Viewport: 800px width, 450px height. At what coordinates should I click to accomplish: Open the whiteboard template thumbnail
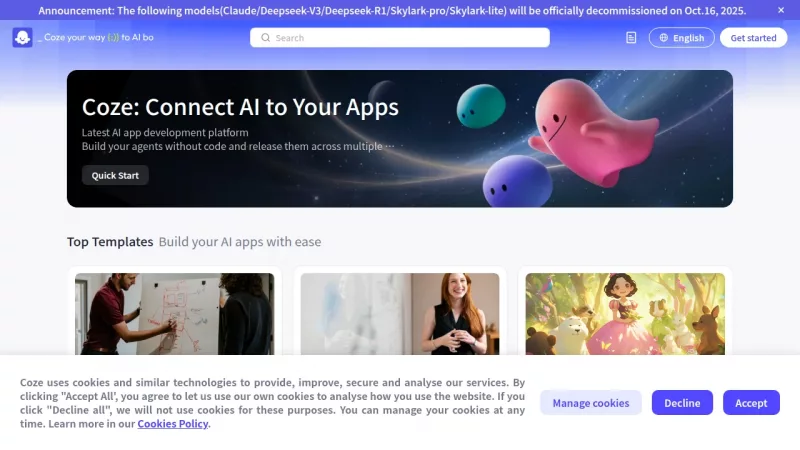pyautogui.click(x=174, y=314)
